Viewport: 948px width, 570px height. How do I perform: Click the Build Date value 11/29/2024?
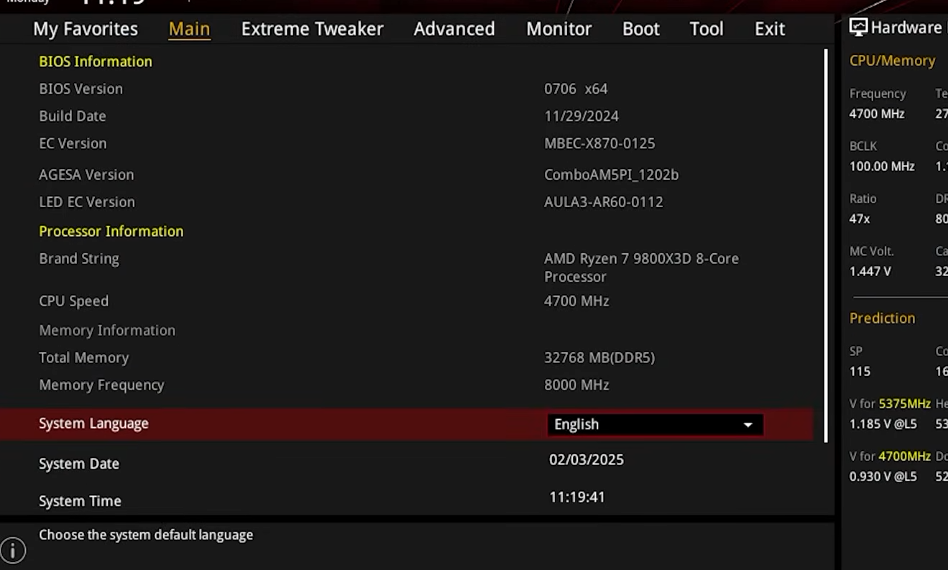pos(582,116)
